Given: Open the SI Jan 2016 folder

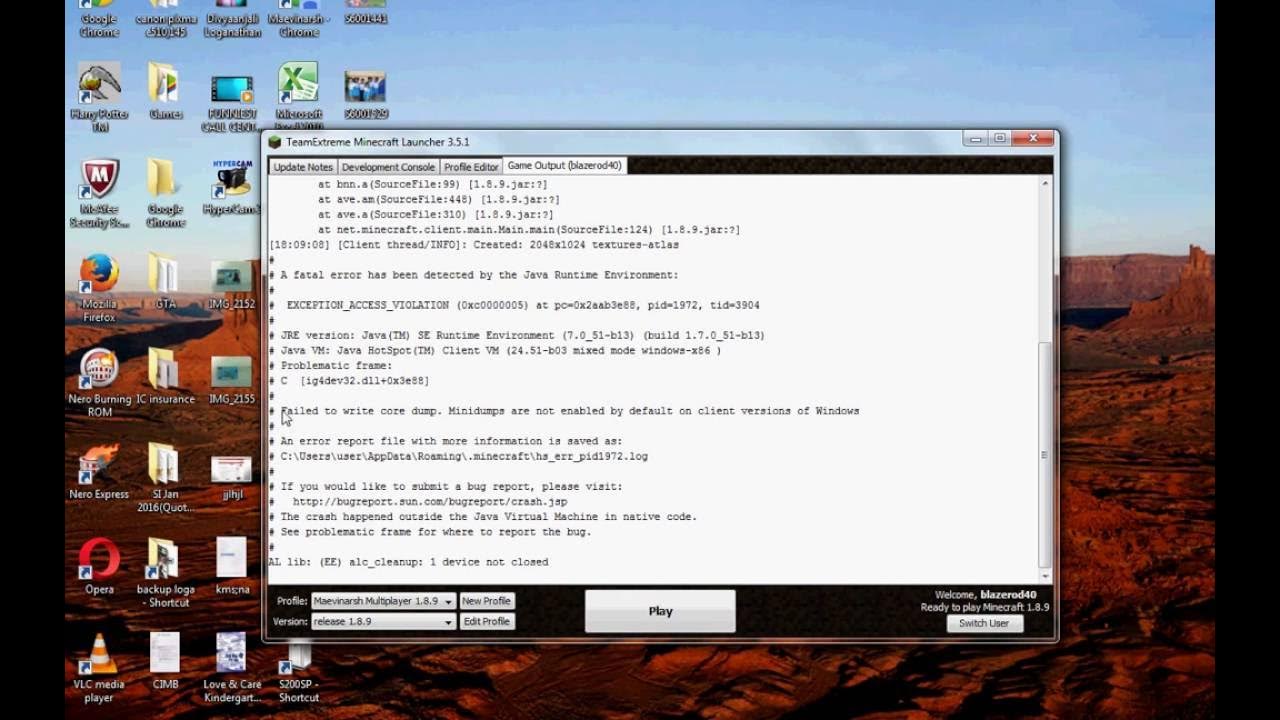Looking at the screenshot, I should click(165, 478).
